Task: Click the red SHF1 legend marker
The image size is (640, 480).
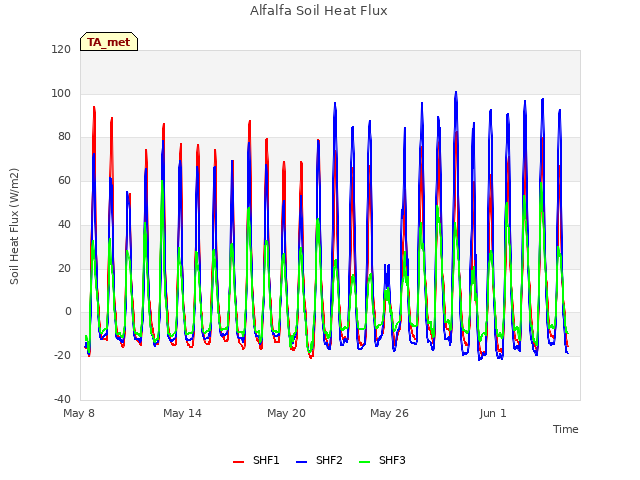Action: click(238, 462)
